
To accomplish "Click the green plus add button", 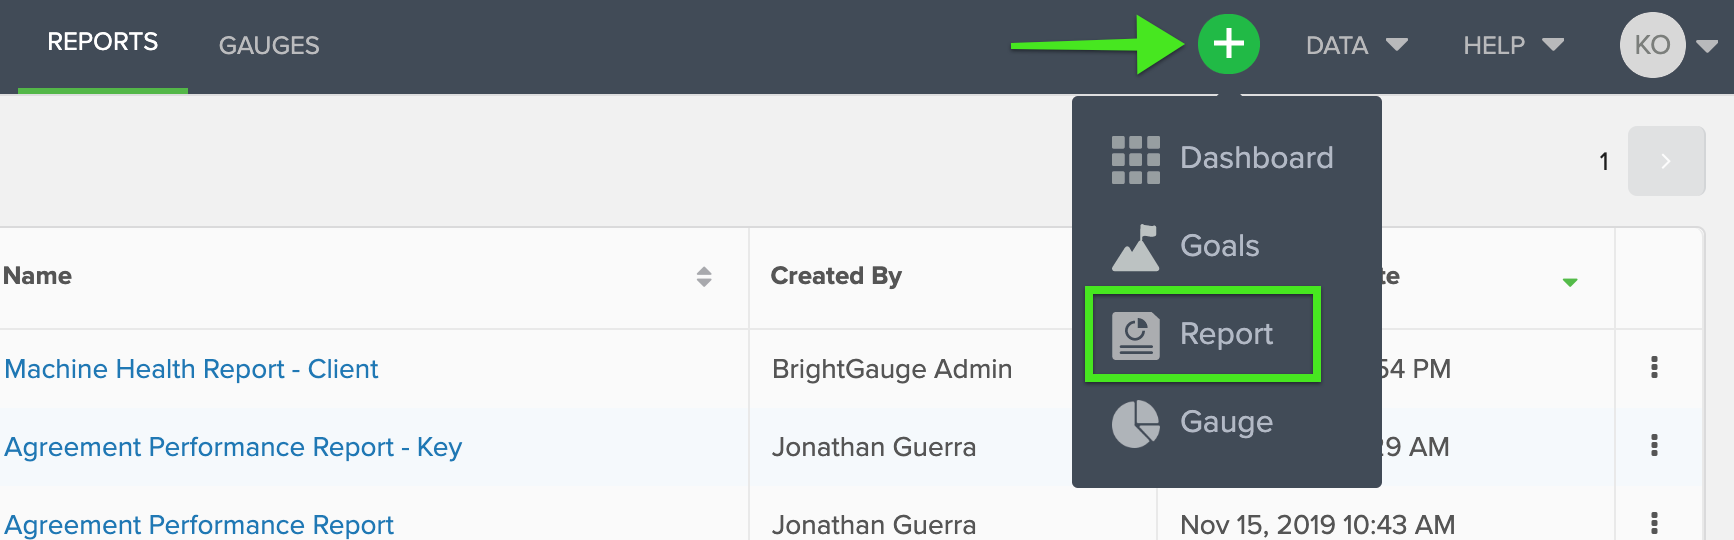I will (1228, 44).
